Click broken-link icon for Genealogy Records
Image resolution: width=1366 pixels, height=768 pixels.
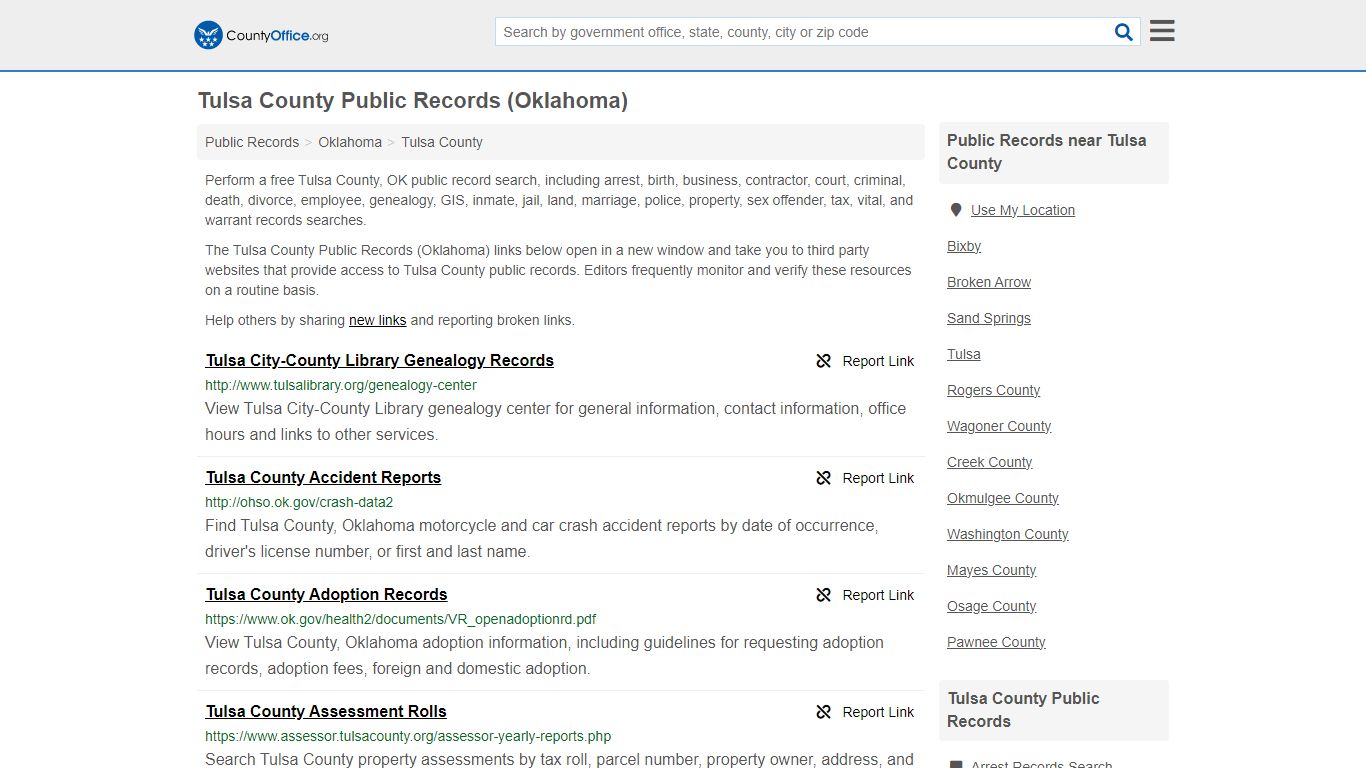click(x=824, y=361)
